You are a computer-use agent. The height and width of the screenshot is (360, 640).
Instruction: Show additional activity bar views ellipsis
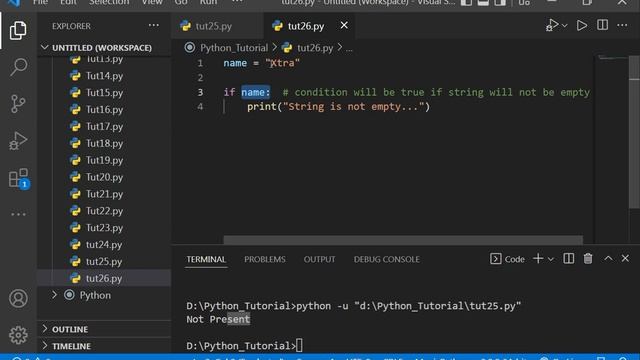(x=18, y=214)
